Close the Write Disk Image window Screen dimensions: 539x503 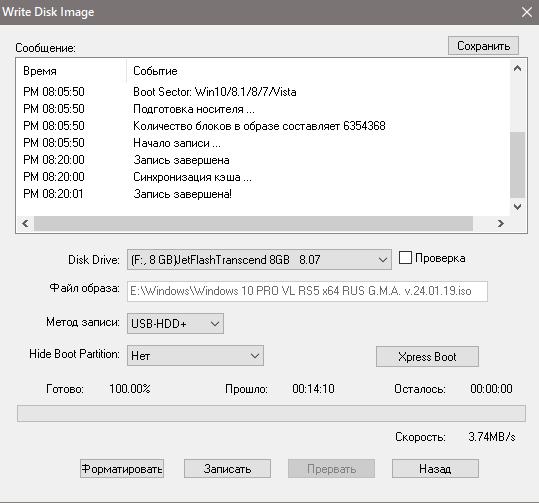click(x=526, y=12)
